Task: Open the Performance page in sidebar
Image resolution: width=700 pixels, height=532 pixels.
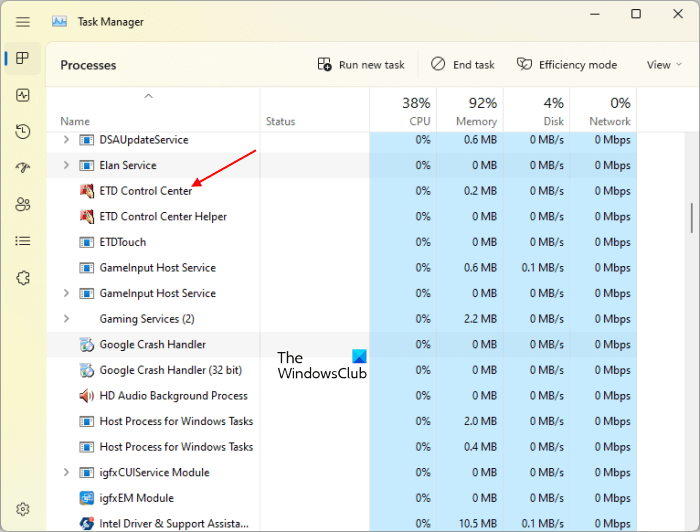Action: click(23, 95)
